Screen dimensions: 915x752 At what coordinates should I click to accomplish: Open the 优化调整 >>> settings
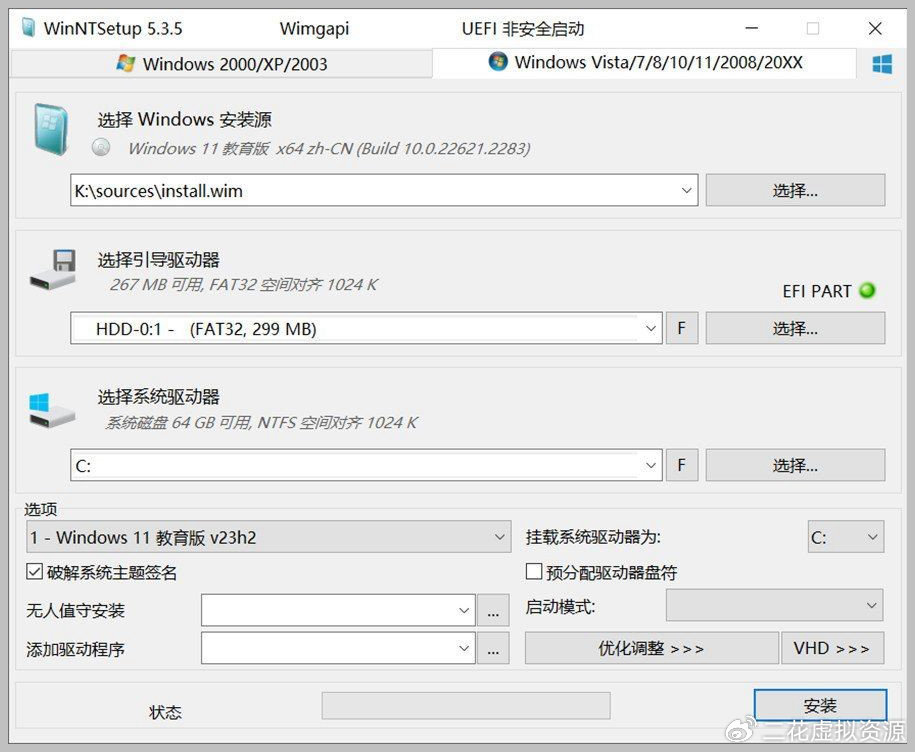point(651,648)
